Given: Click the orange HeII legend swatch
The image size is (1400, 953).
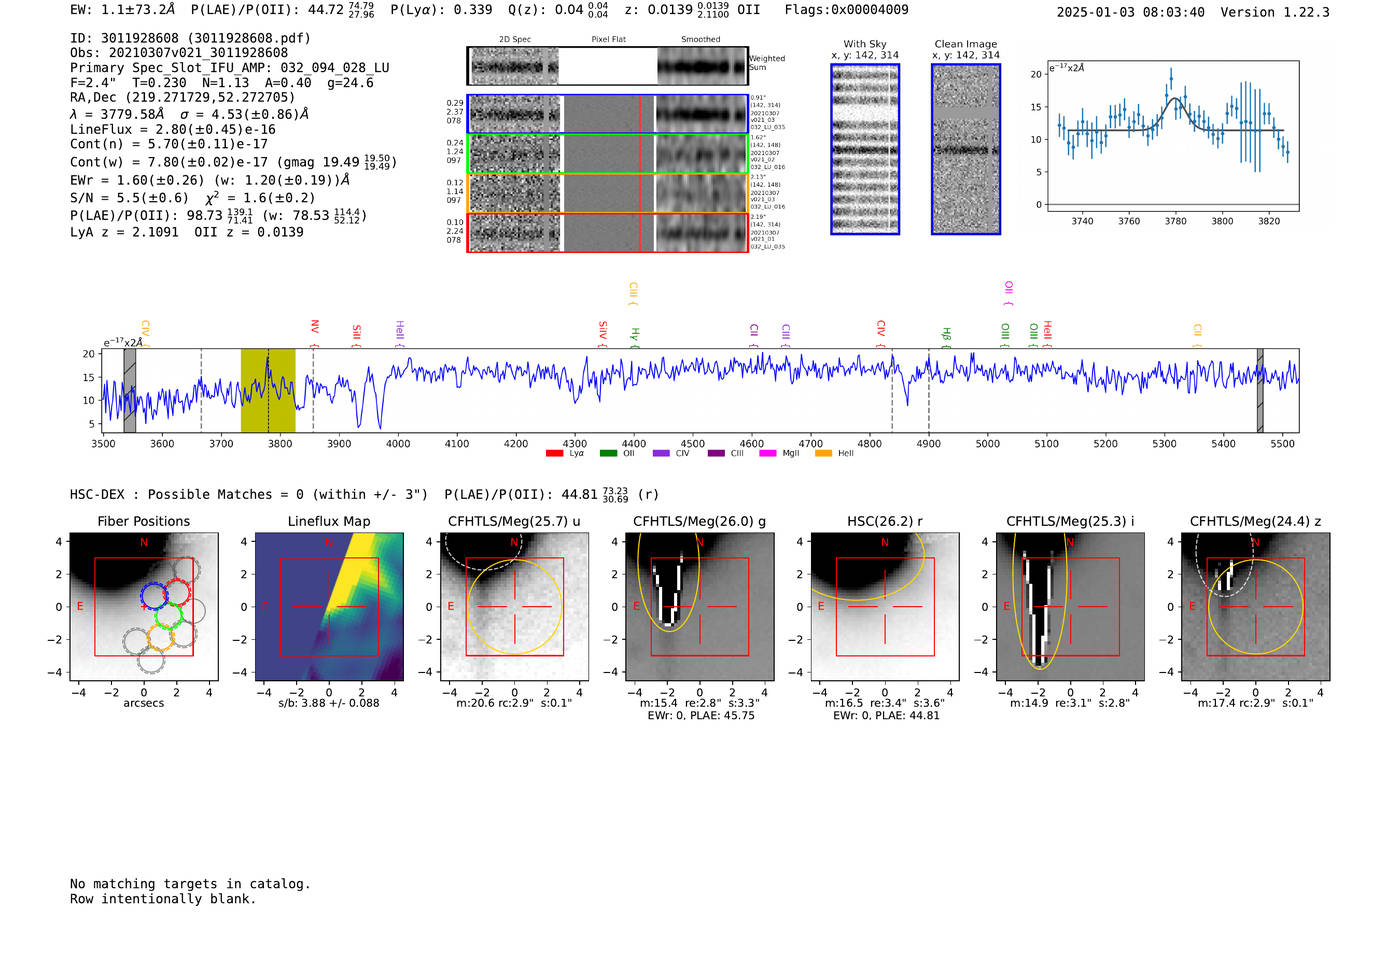Looking at the screenshot, I should 823,454.
